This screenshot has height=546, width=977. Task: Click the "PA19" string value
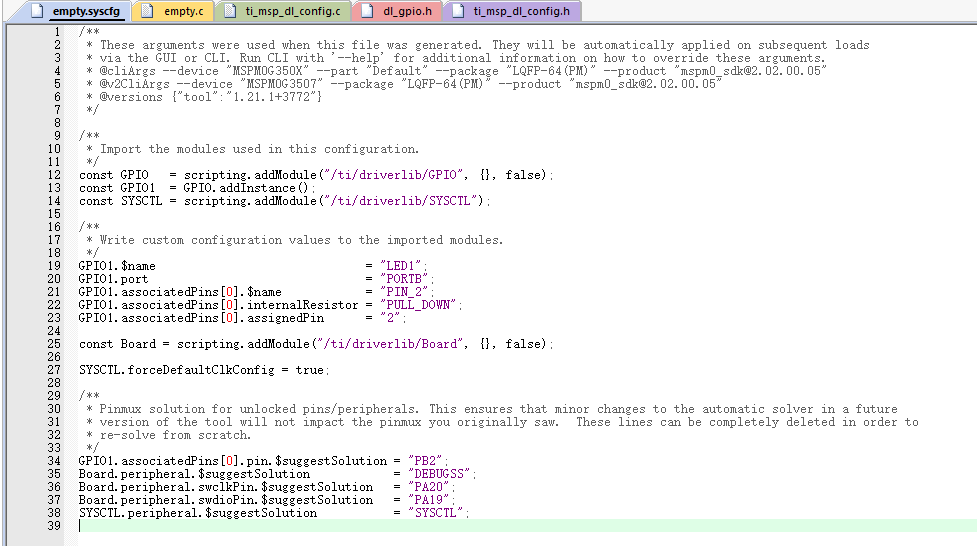coord(429,500)
